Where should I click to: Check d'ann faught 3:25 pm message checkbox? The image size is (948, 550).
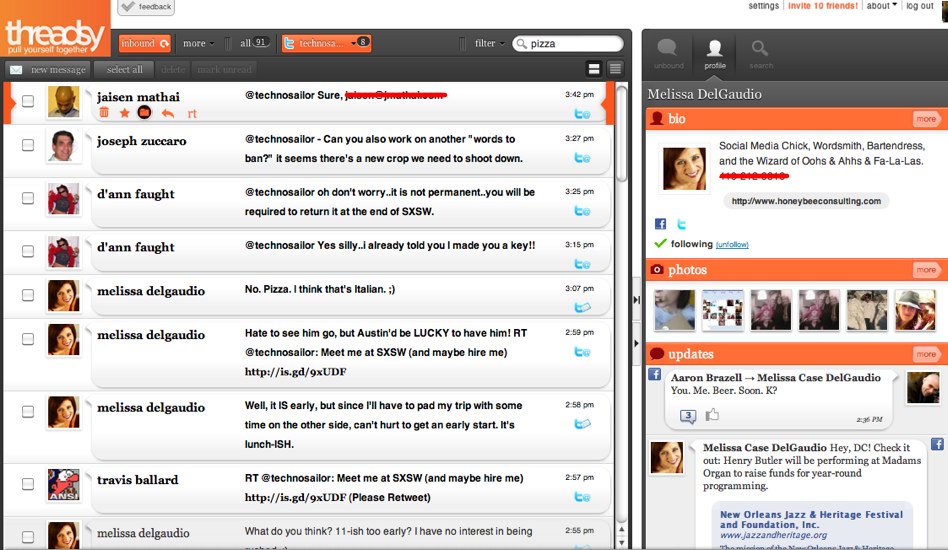pyautogui.click(x=28, y=198)
